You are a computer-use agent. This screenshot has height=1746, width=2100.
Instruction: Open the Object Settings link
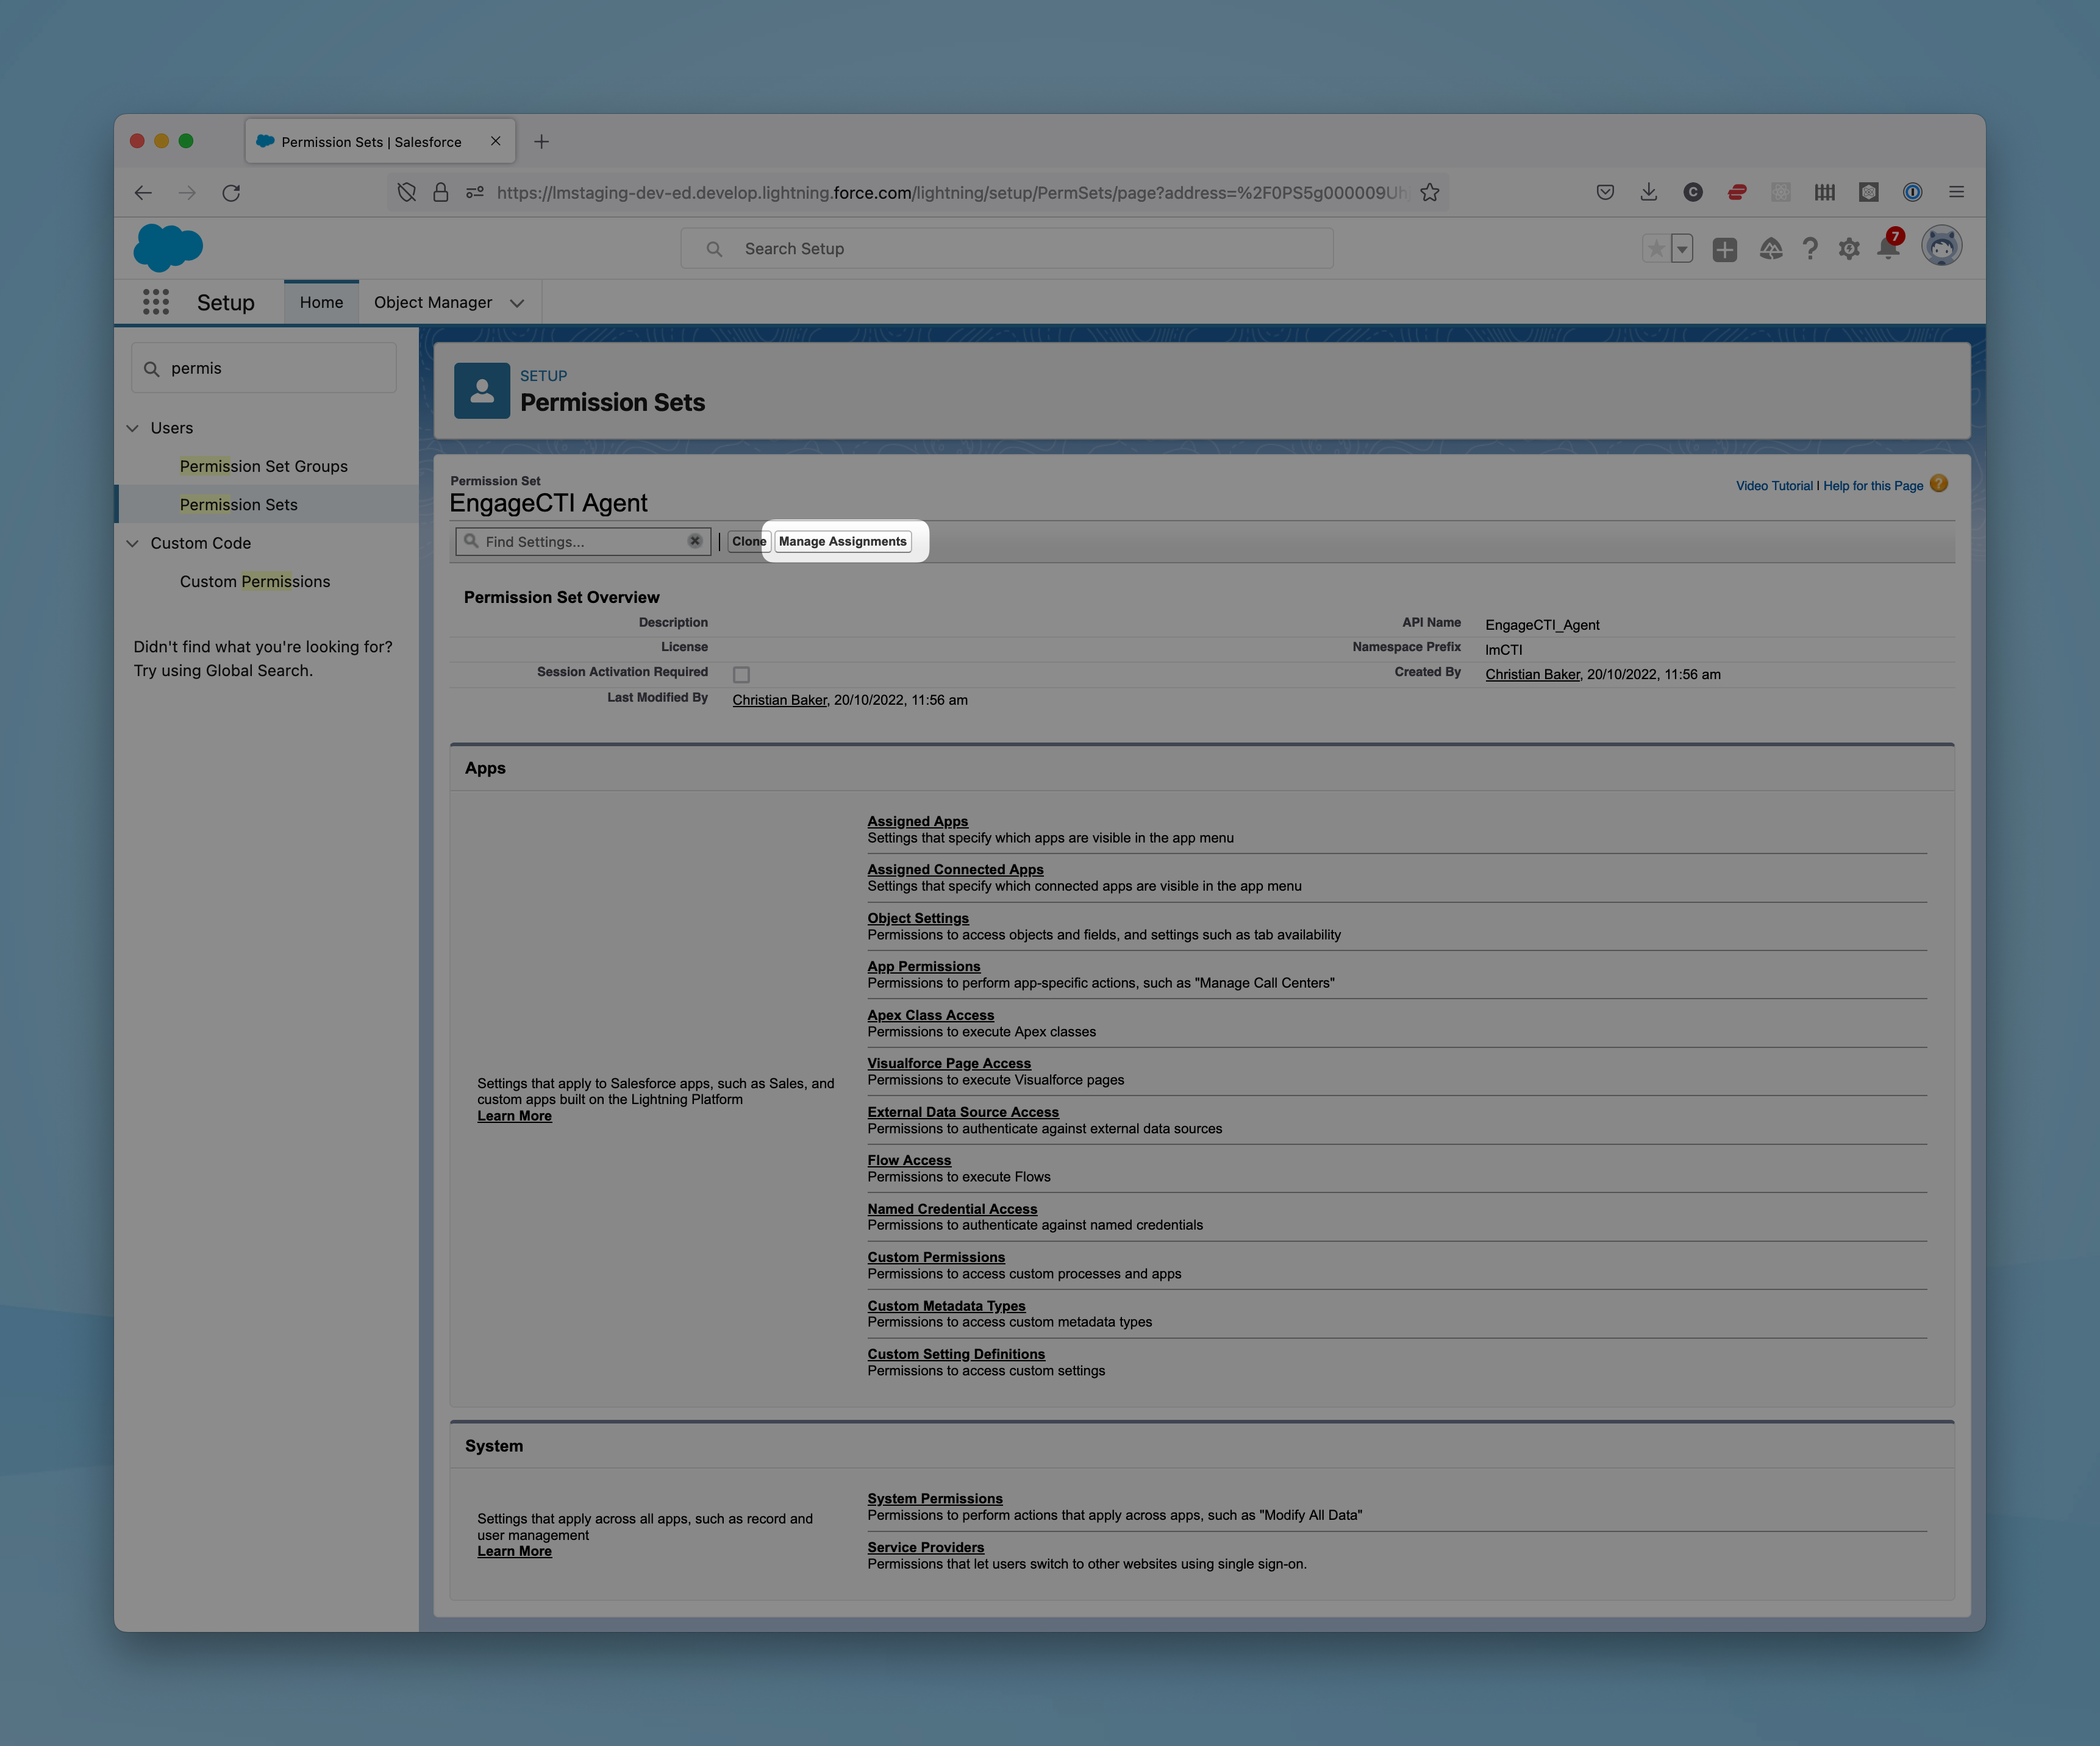coord(917,918)
